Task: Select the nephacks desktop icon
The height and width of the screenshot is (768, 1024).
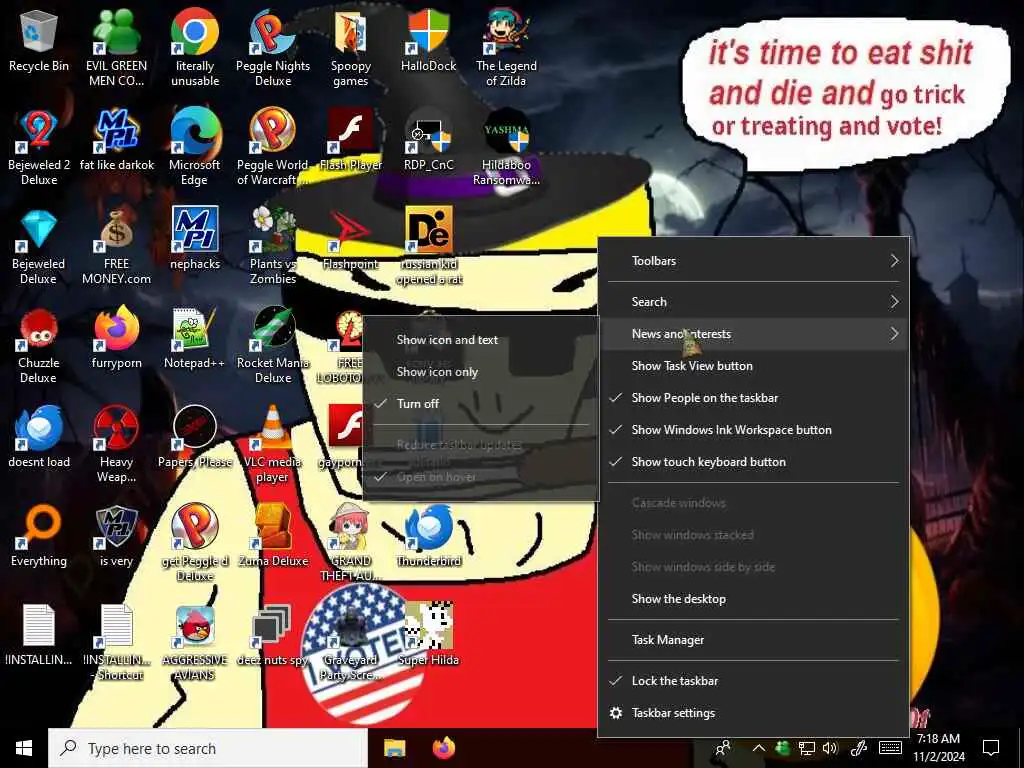Action: (x=195, y=239)
